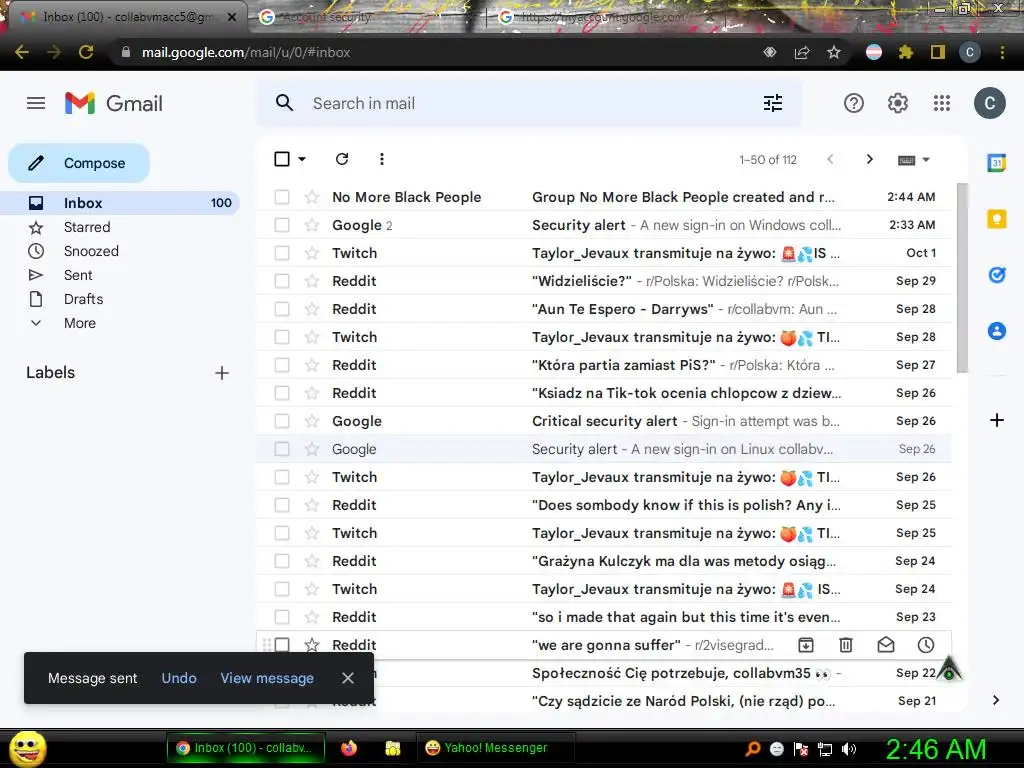The image size is (1024, 768).
Task: Open the More options three-dot icon above mail list
Action: point(381,159)
